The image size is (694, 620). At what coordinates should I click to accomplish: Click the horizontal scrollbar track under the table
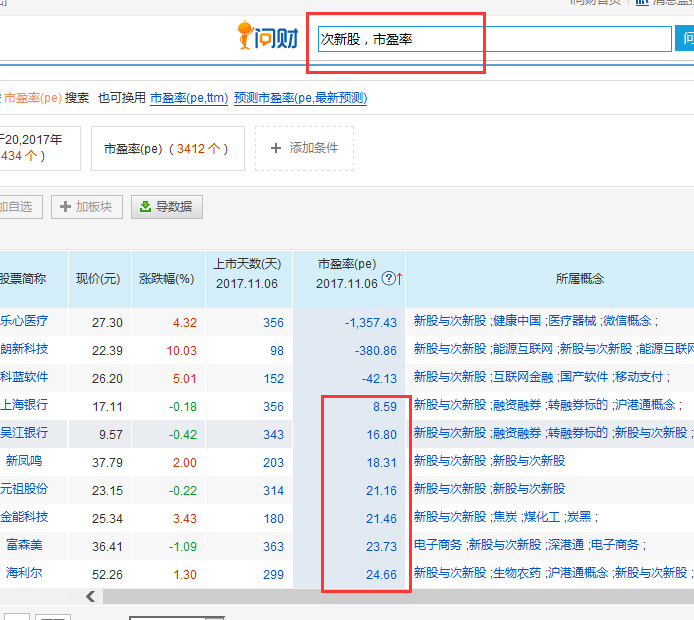(400, 597)
